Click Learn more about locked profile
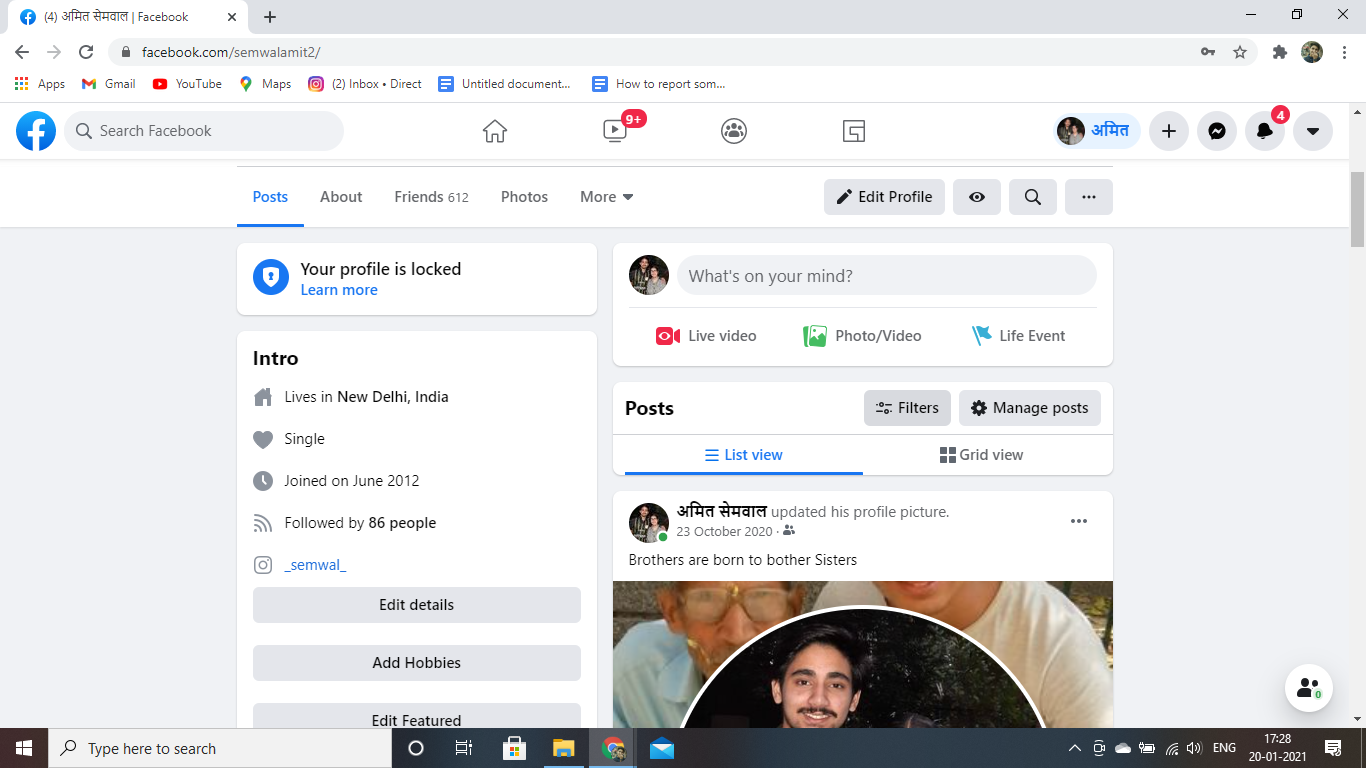Image resolution: width=1366 pixels, height=768 pixels. 339,290
